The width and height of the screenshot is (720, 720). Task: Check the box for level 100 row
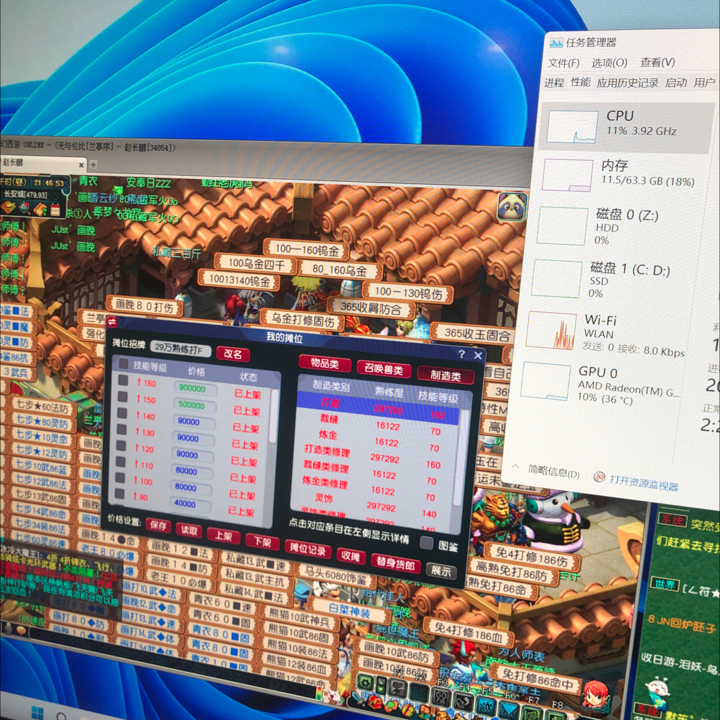click(x=120, y=478)
